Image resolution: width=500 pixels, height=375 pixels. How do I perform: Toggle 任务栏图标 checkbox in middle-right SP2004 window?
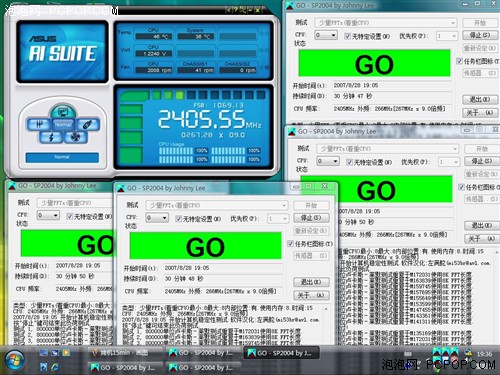point(462,187)
